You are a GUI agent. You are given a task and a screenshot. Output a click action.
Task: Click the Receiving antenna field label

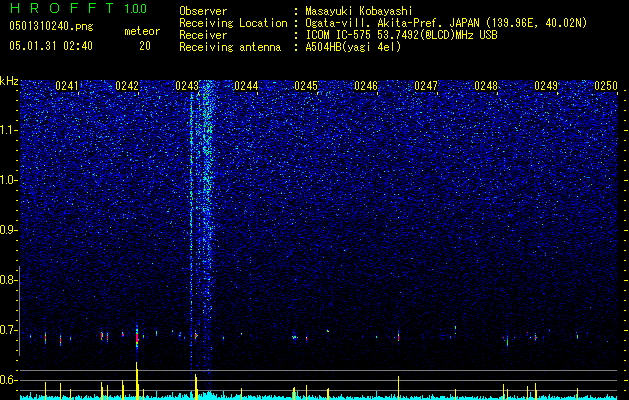pos(230,47)
